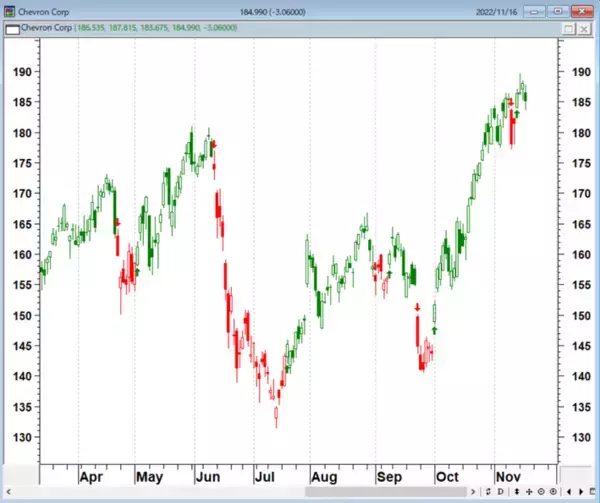Image resolution: width=600 pixels, height=503 pixels.
Task: Click the horizontal scrollbar thumb
Action: point(386,492)
